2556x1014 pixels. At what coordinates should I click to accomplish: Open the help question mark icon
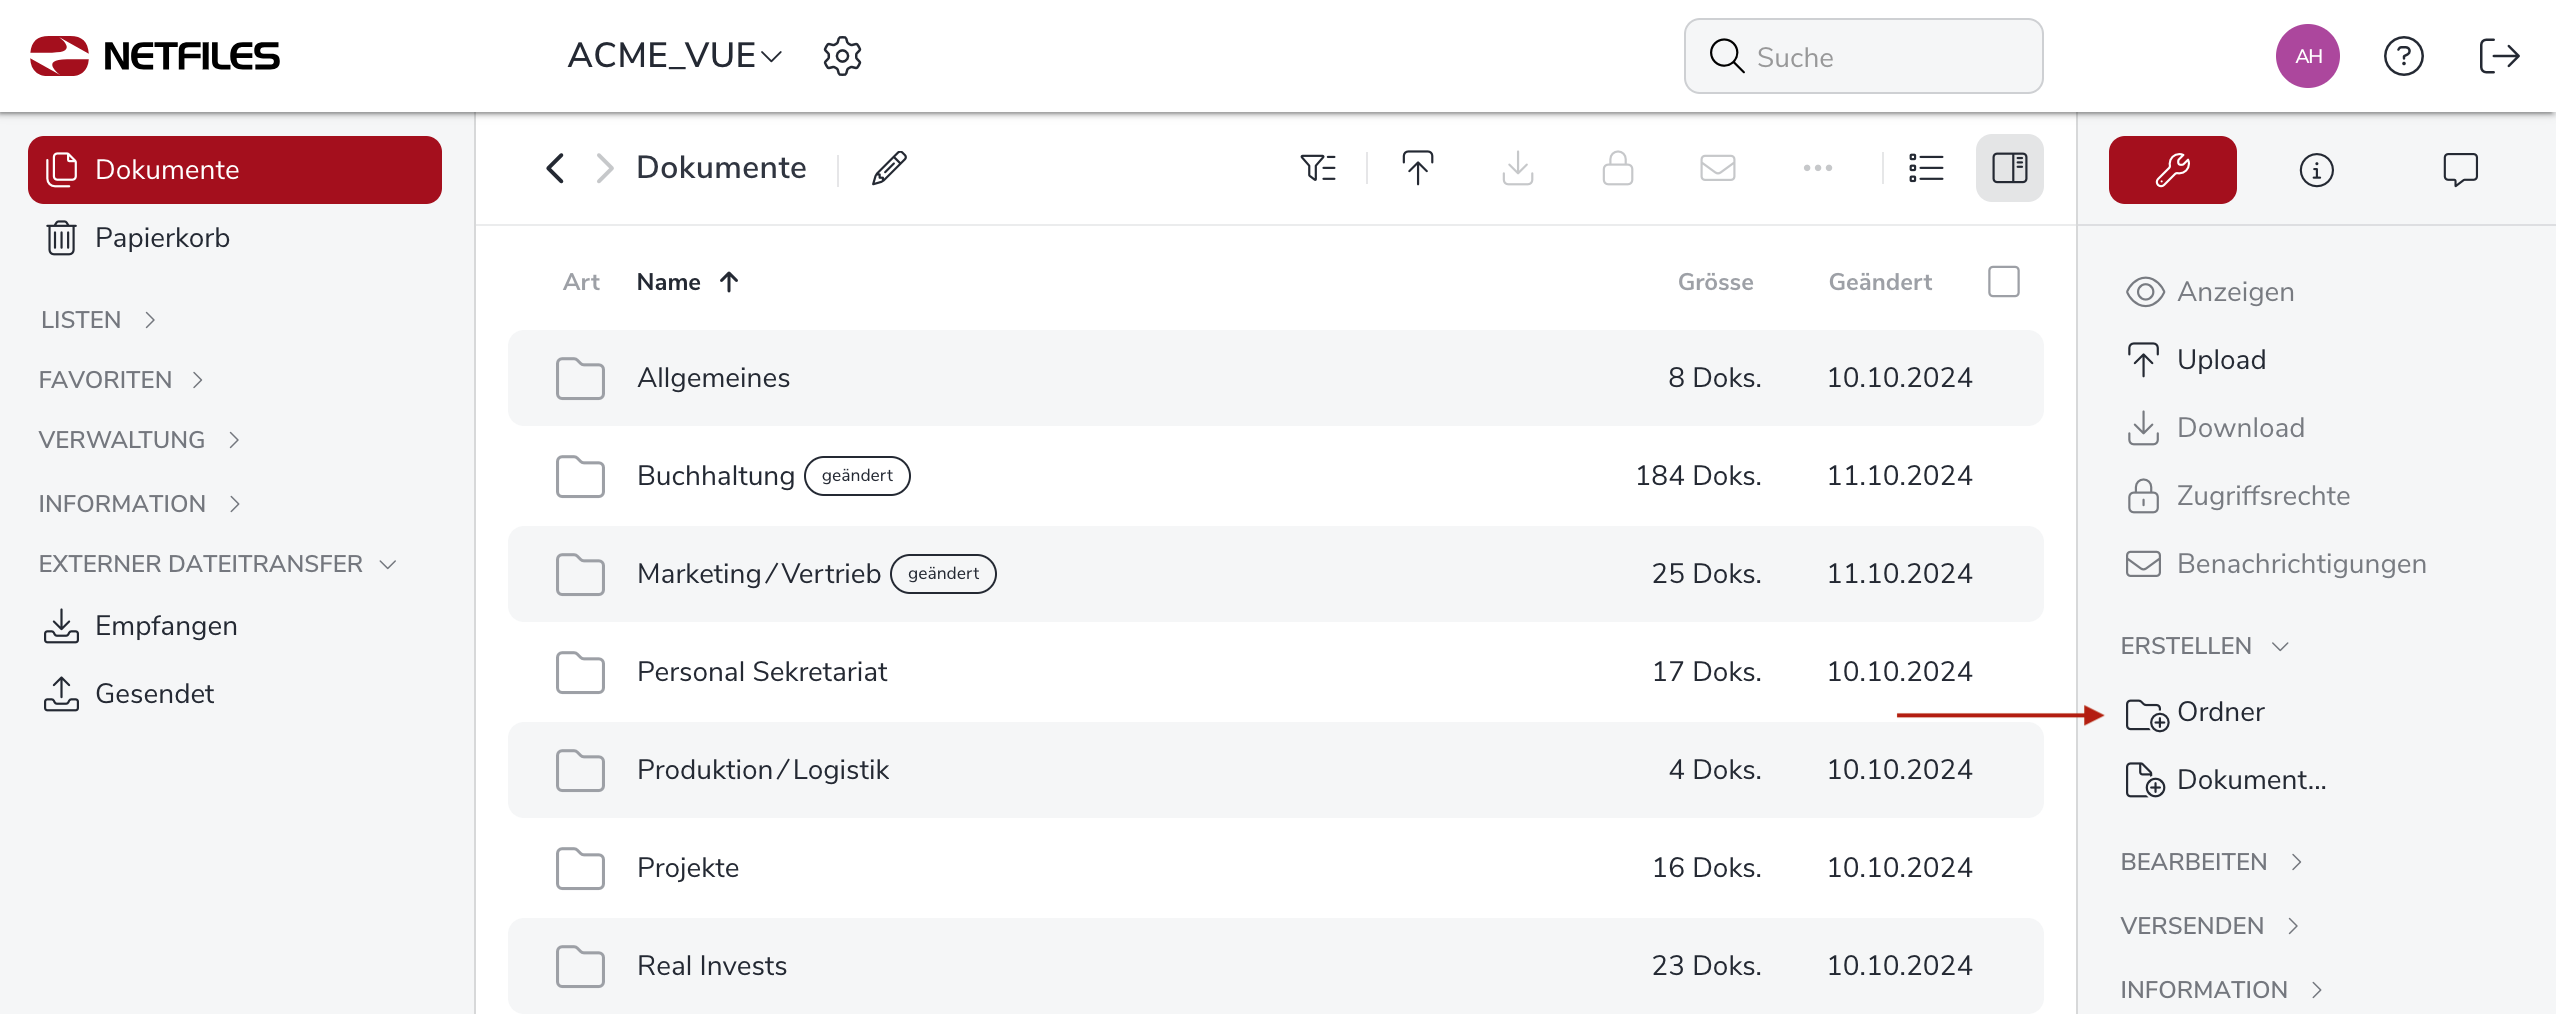point(2403,56)
